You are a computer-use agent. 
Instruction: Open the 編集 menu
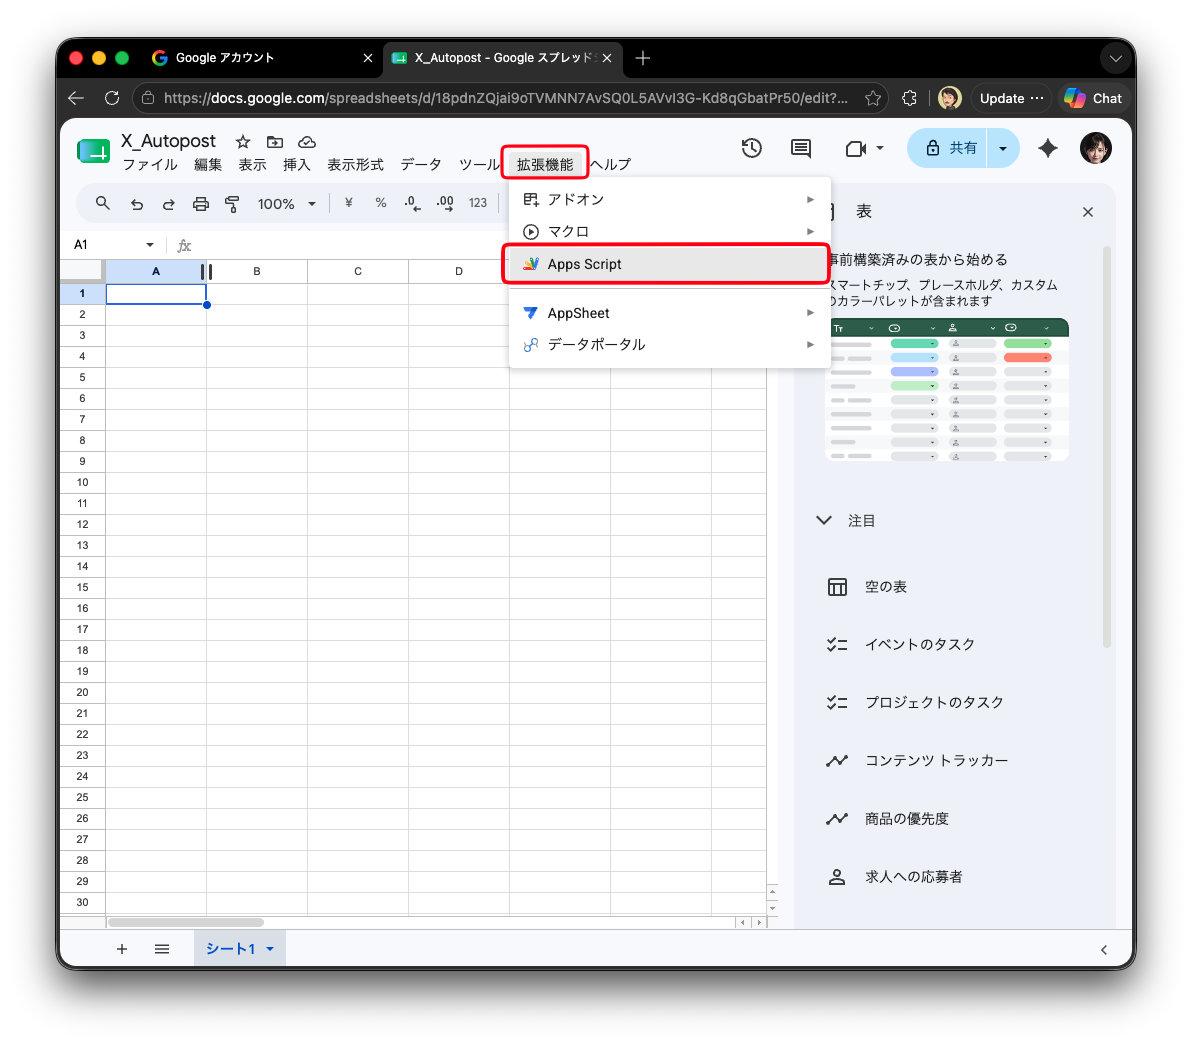tap(208, 165)
